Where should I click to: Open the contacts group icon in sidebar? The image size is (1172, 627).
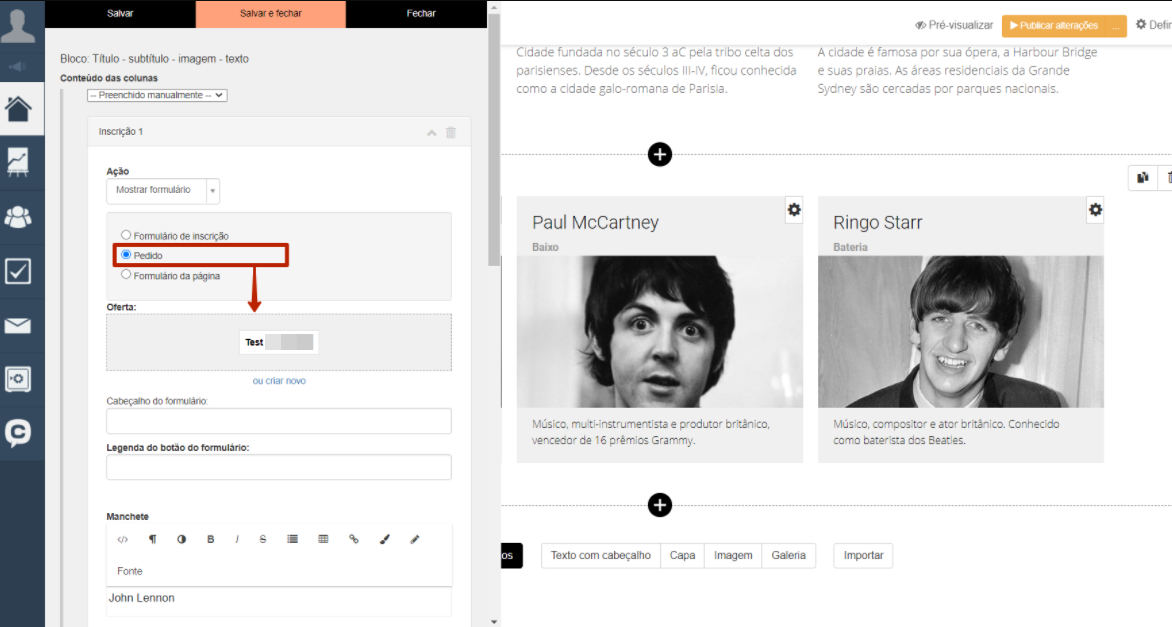[19, 217]
